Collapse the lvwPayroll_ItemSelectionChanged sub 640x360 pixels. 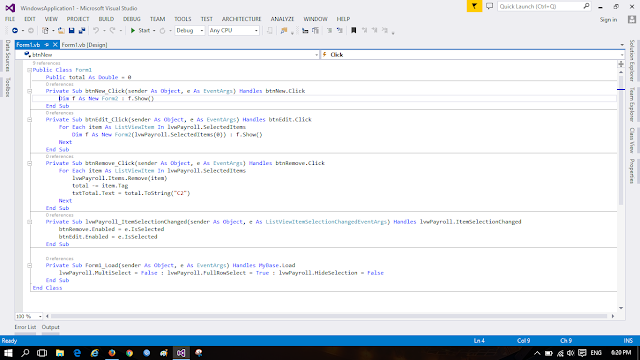click(29, 222)
